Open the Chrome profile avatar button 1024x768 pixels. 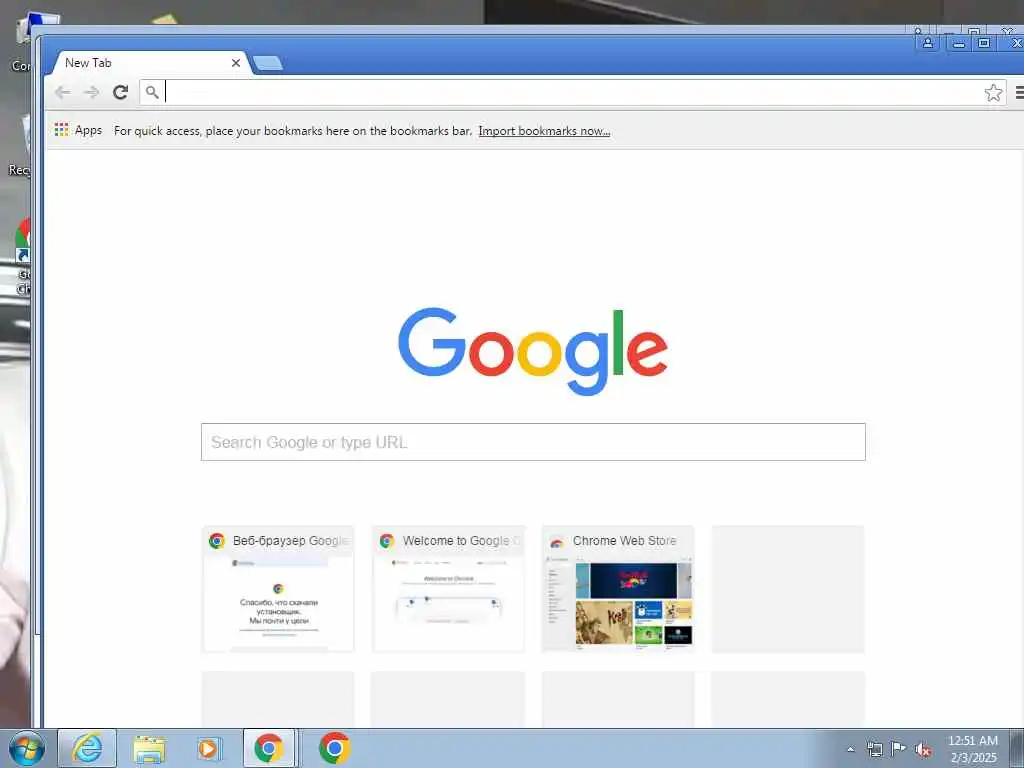[927, 44]
